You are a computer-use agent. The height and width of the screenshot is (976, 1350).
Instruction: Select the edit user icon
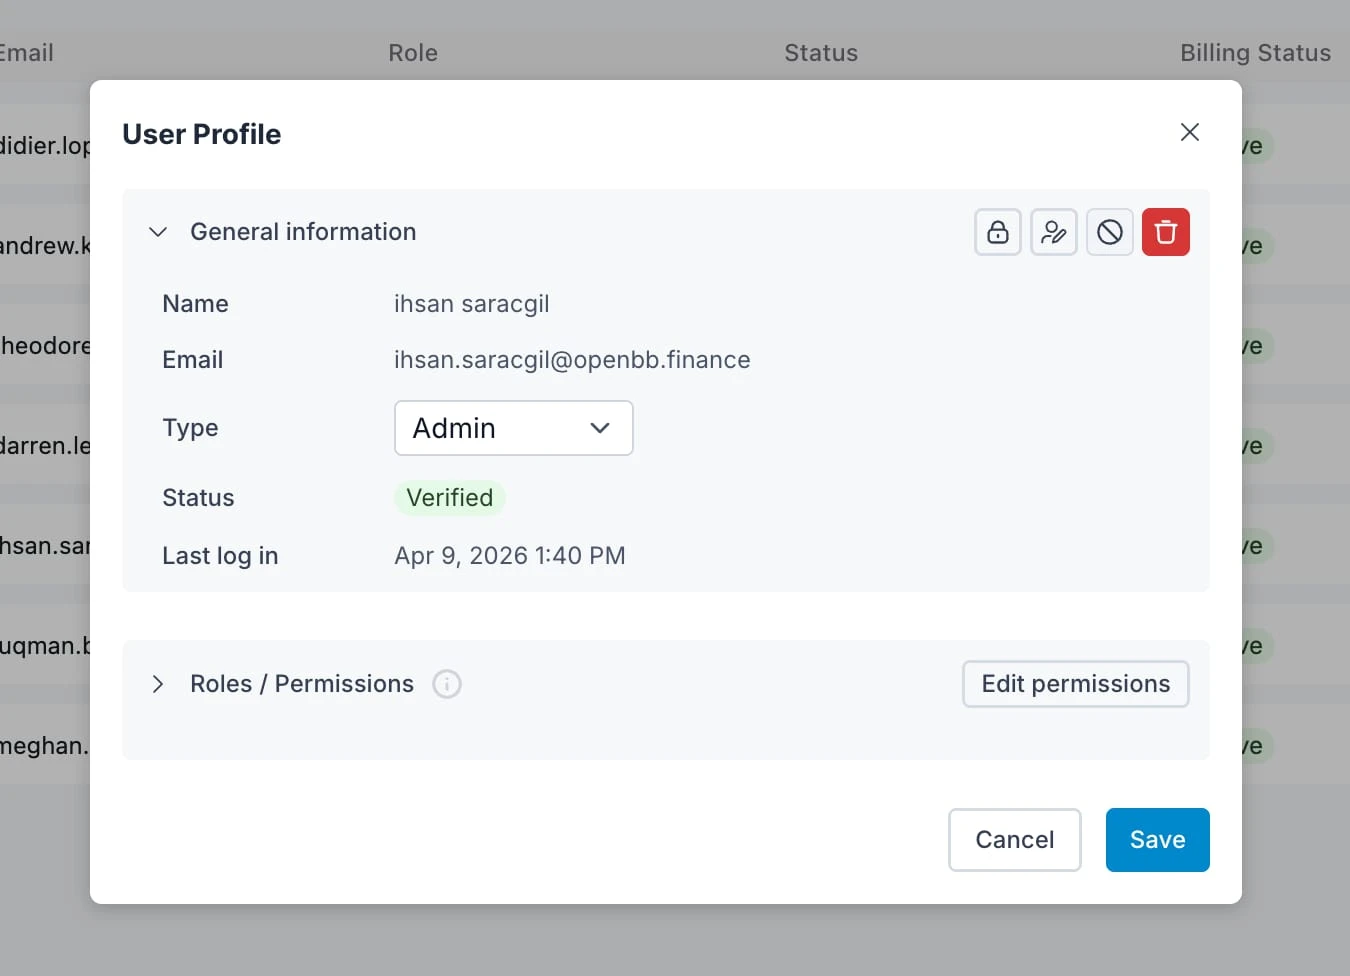click(1053, 231)
